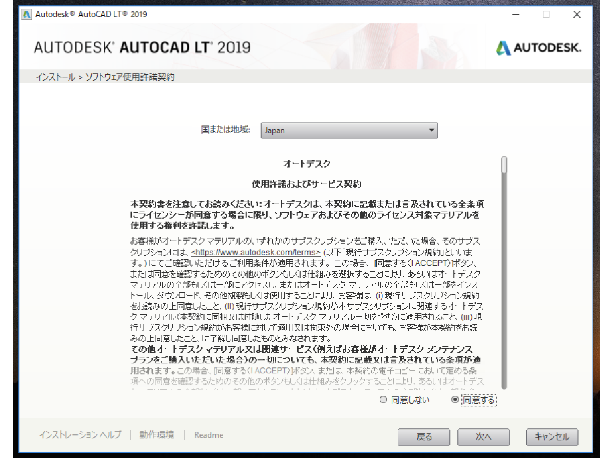Click the 国または地域 label
This screenshot has width=613, height=458.
click(x=226, y=129)
